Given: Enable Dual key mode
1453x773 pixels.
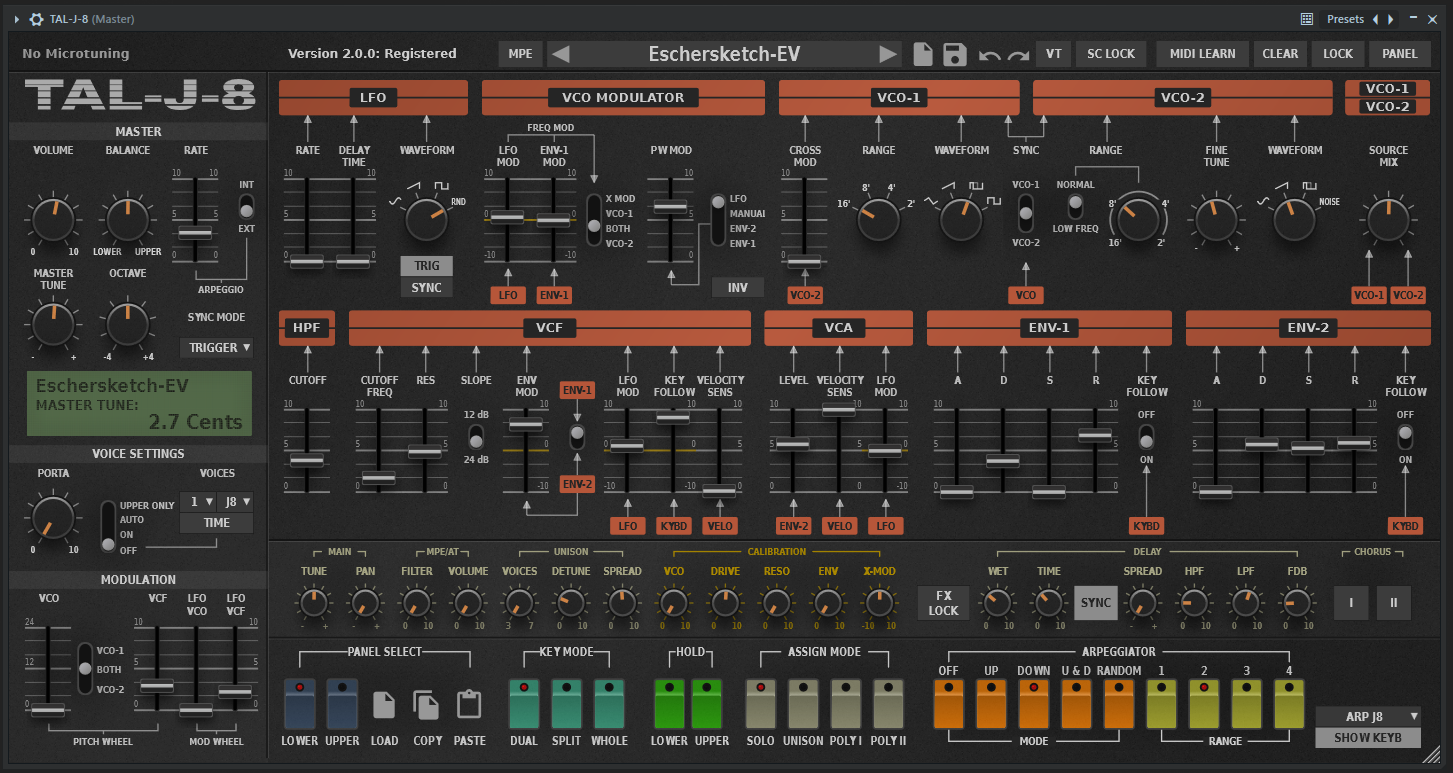Looking at the screenshot, I should tap(524, 703).
